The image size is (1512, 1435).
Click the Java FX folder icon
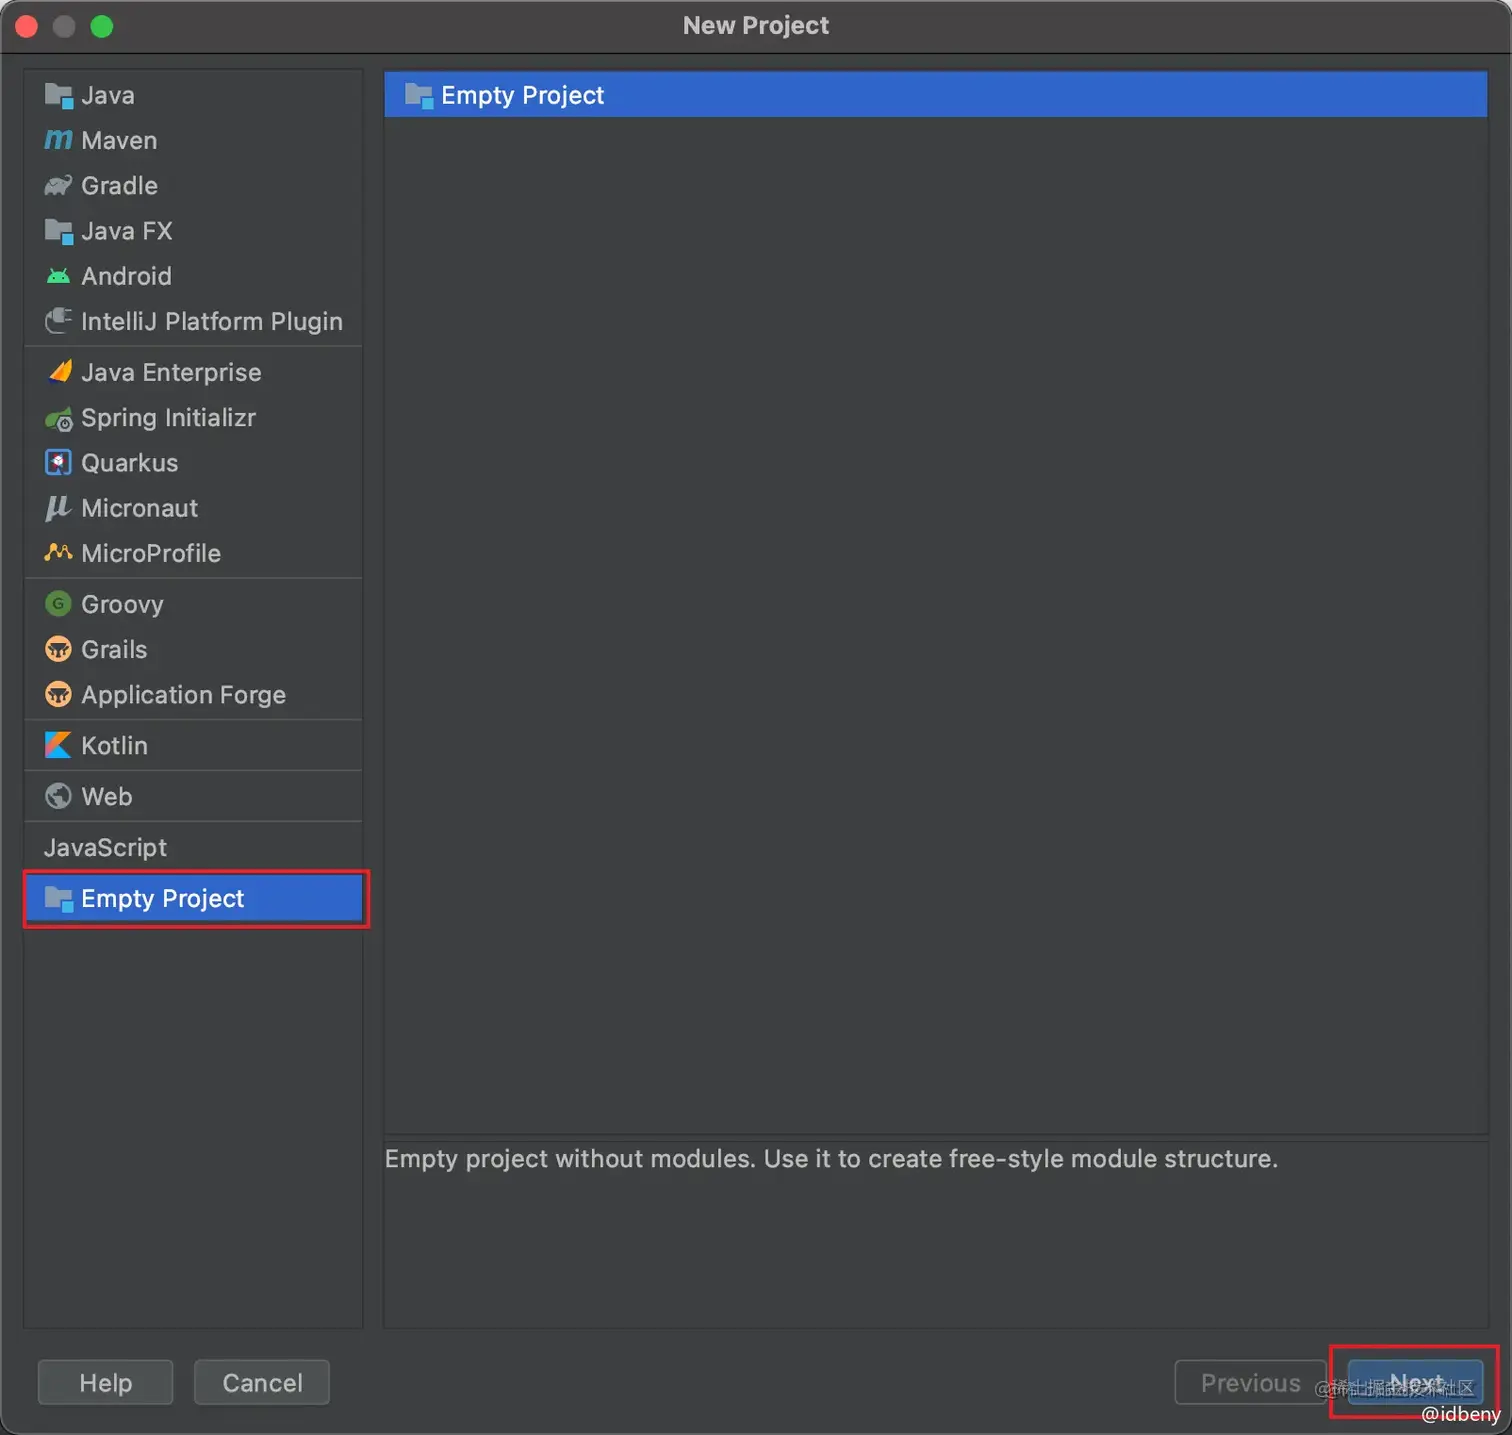point(59,232)
